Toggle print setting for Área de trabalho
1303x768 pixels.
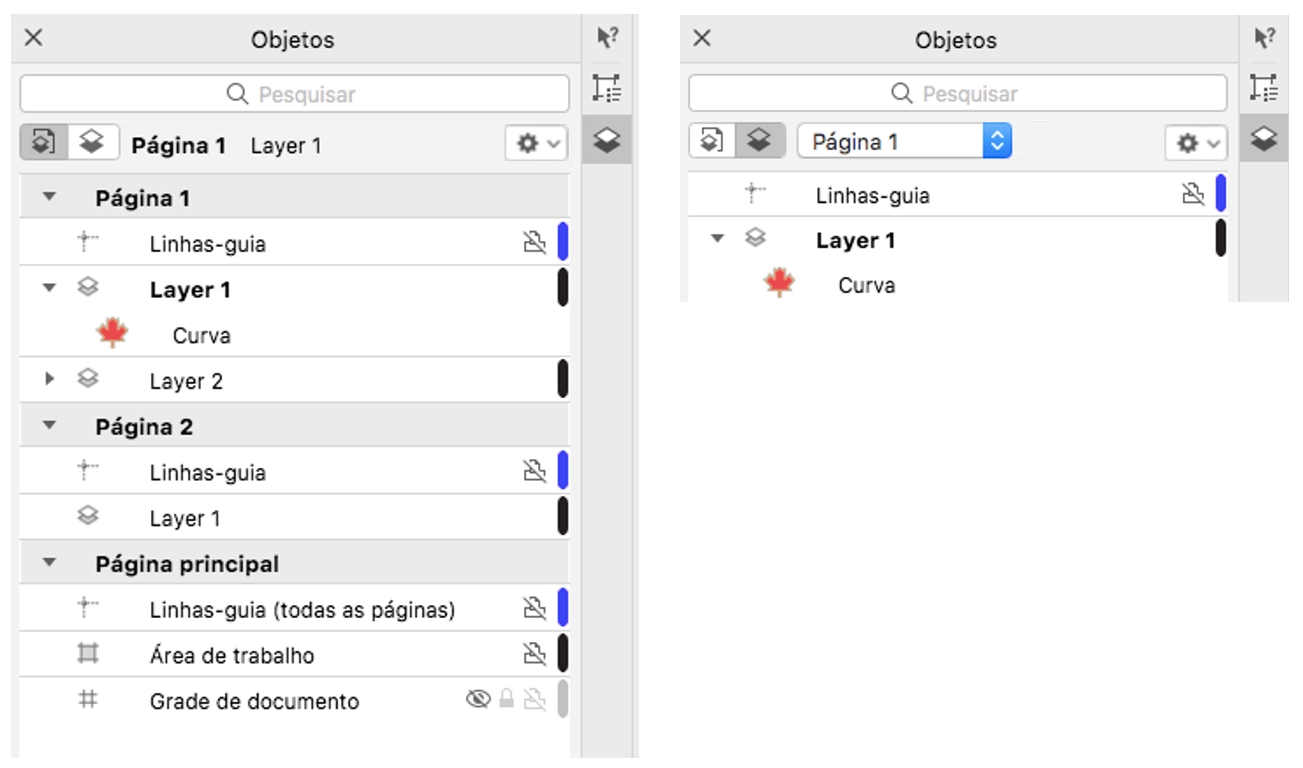(x=535, y=655)
